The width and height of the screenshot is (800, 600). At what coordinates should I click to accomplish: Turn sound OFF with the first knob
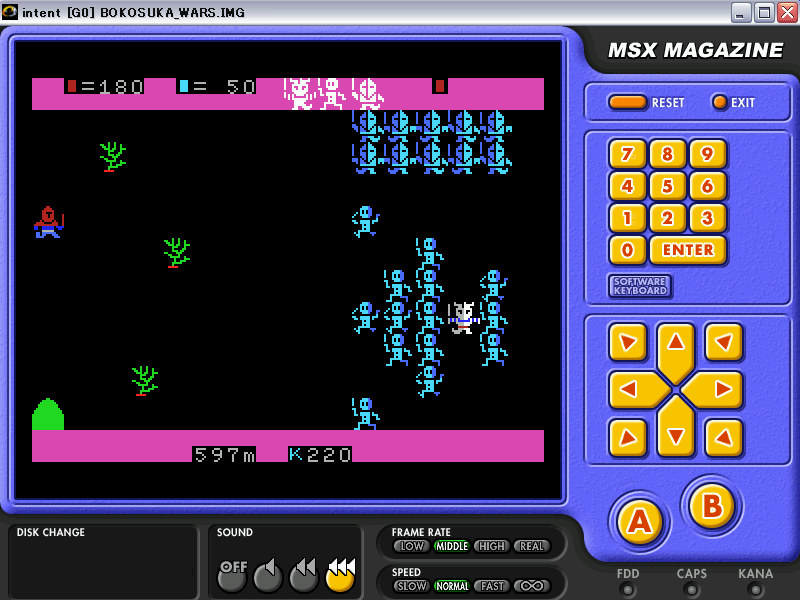click(232, 576)
